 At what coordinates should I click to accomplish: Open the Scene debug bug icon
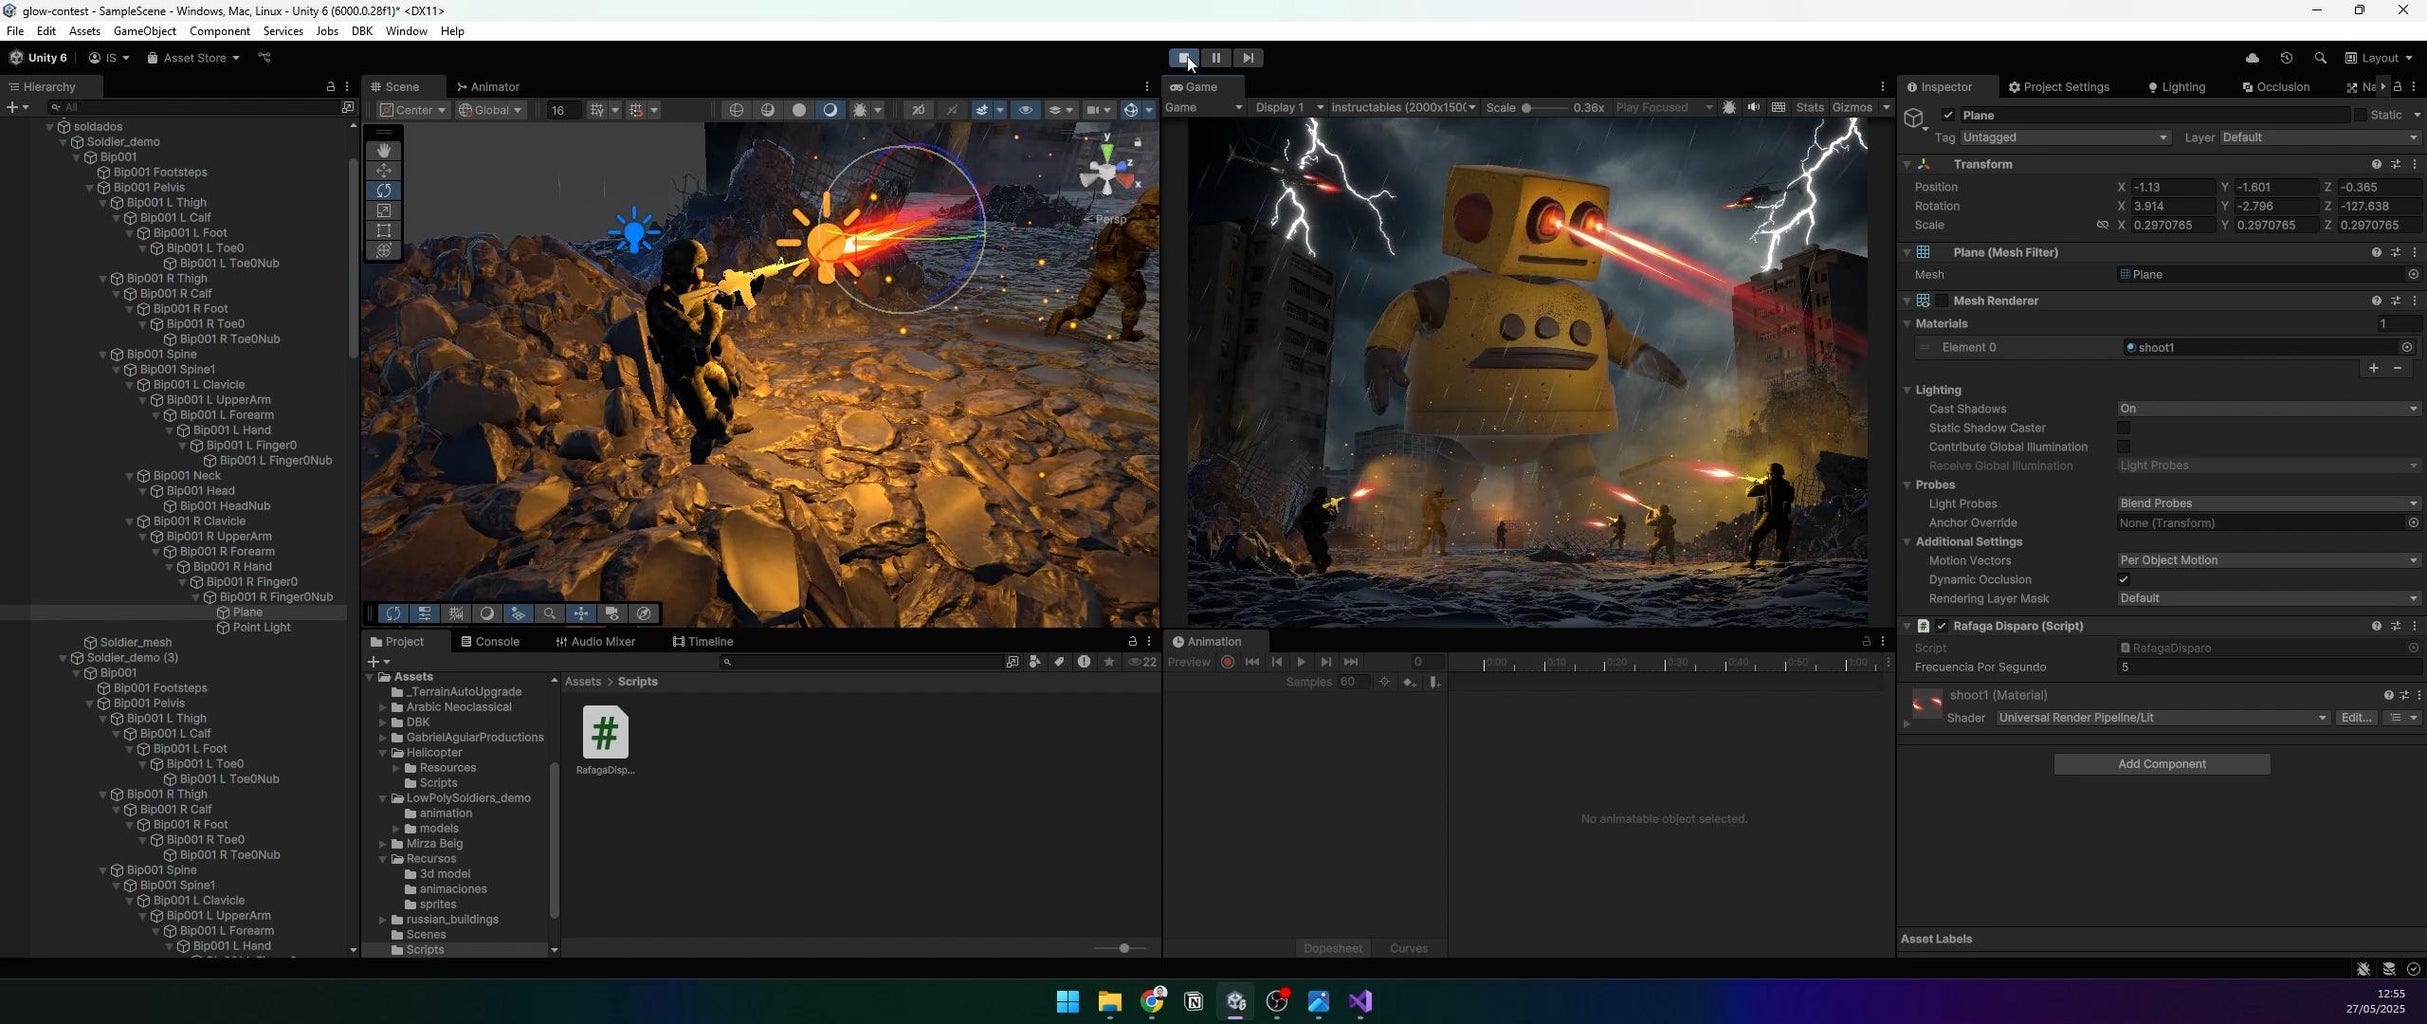point(859,110)
